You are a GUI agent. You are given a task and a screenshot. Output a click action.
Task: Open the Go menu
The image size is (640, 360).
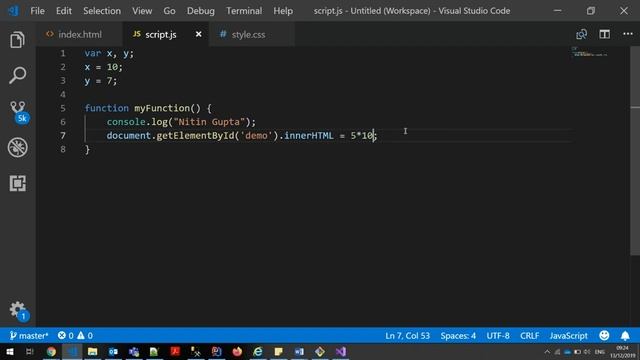coord(169,11)
